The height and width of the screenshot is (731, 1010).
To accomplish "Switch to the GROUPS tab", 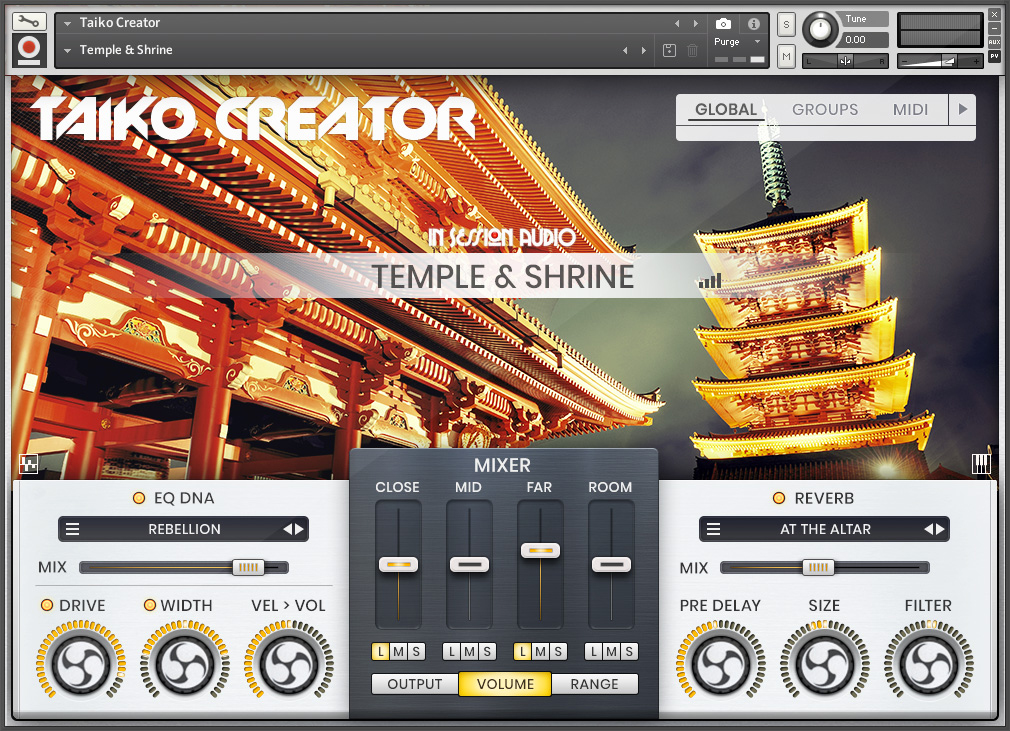I will (825, 109).
